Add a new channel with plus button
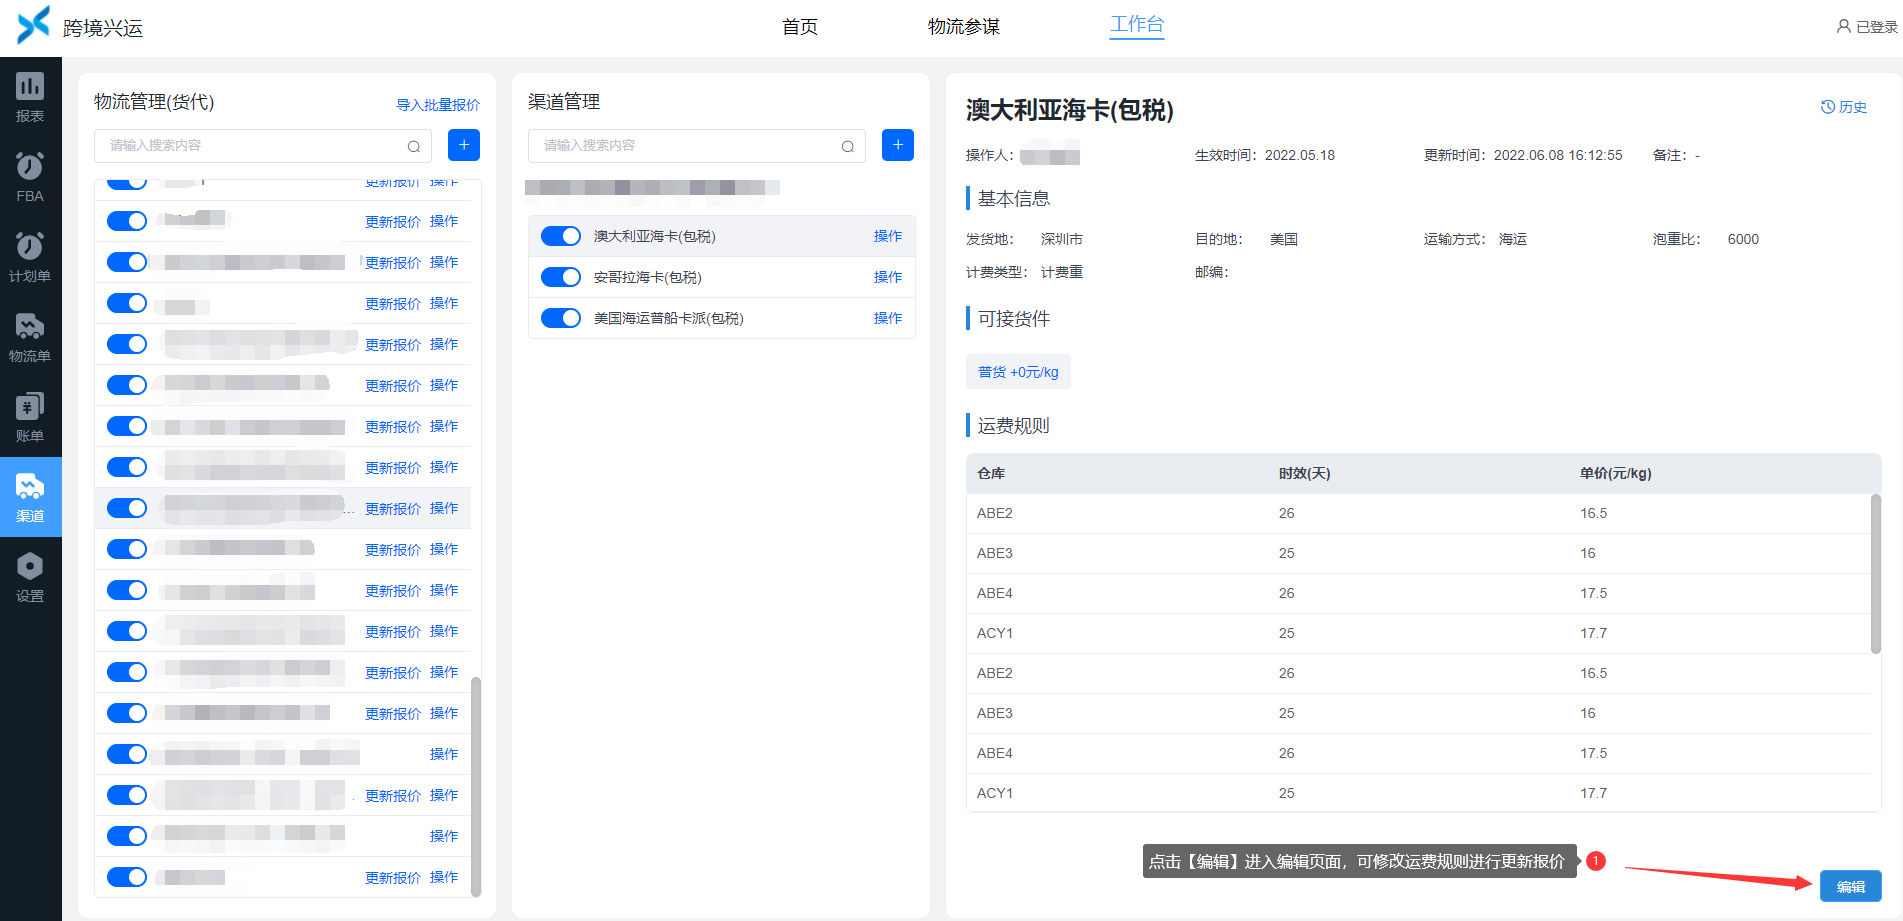This screenshot has width=1903, height=921. point(898,145)
